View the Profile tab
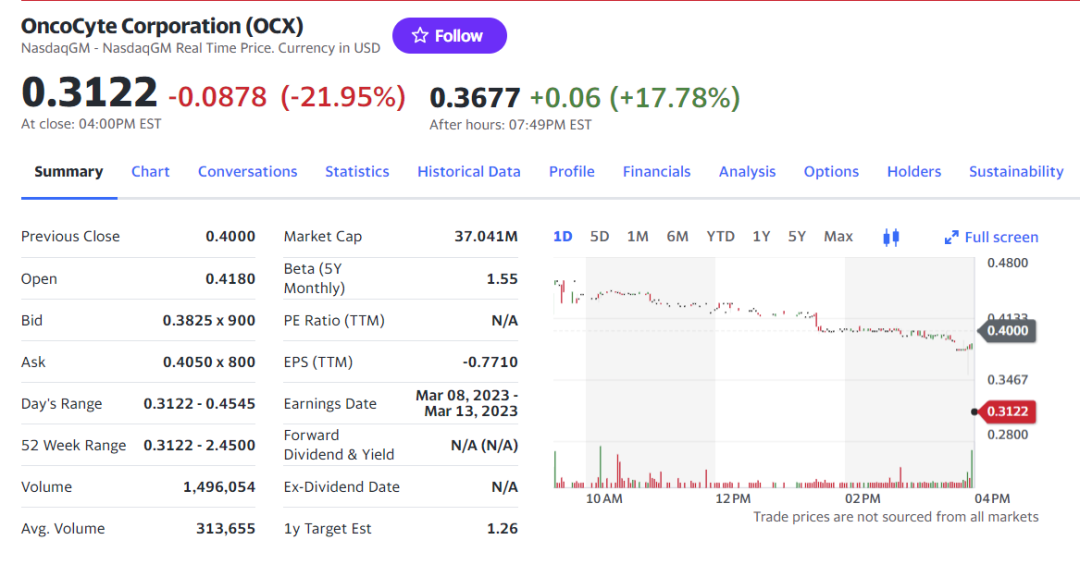Screen dimensions: 1080x577 (x=572, y=171)
